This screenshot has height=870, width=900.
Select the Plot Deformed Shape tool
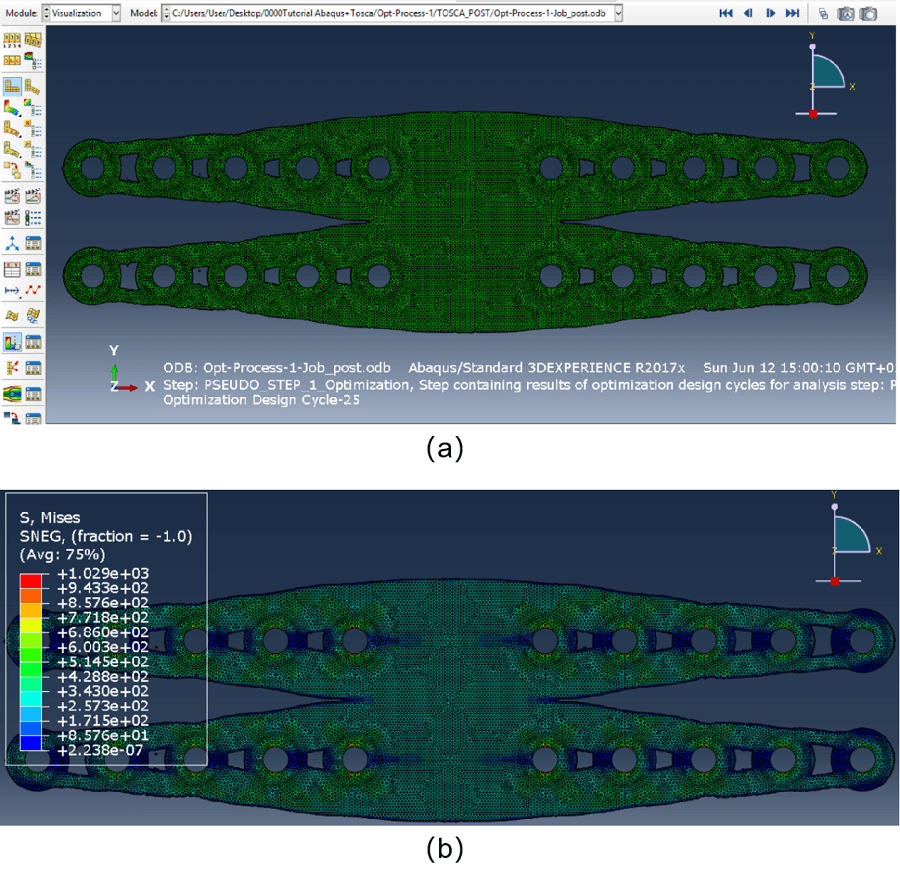pyautogui.click(x=32, y=86)
